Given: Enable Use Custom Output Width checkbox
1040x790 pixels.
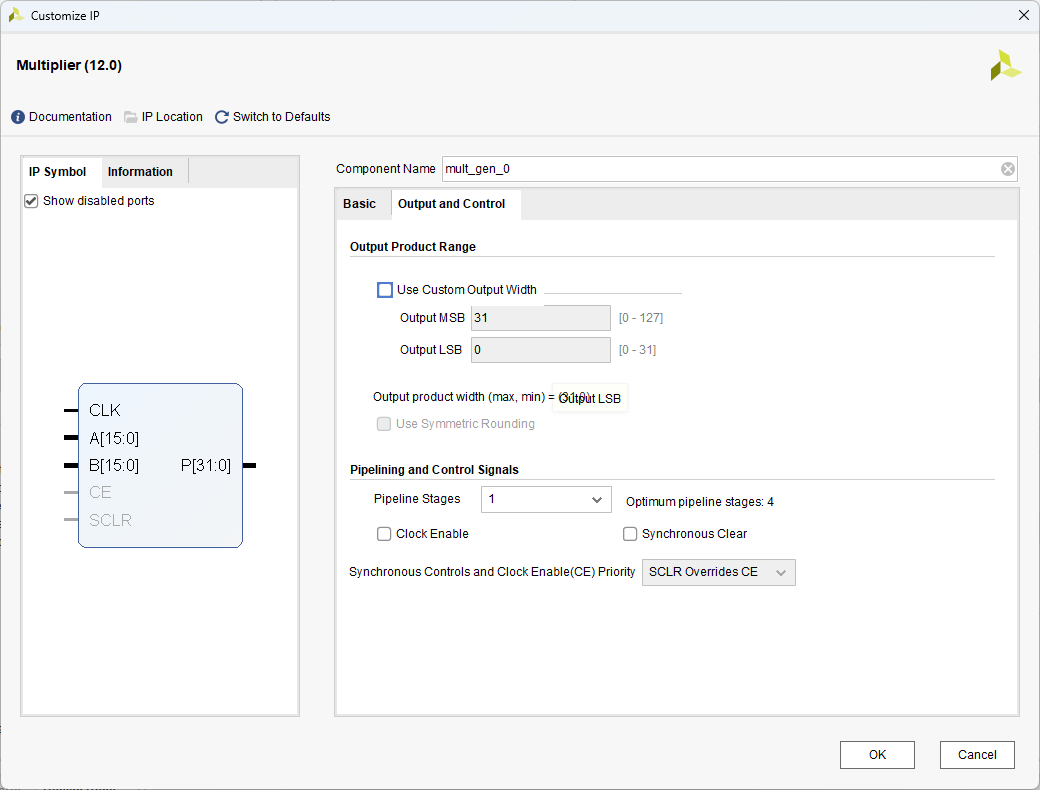Looking at the screenshot, I should pos(385,290).
